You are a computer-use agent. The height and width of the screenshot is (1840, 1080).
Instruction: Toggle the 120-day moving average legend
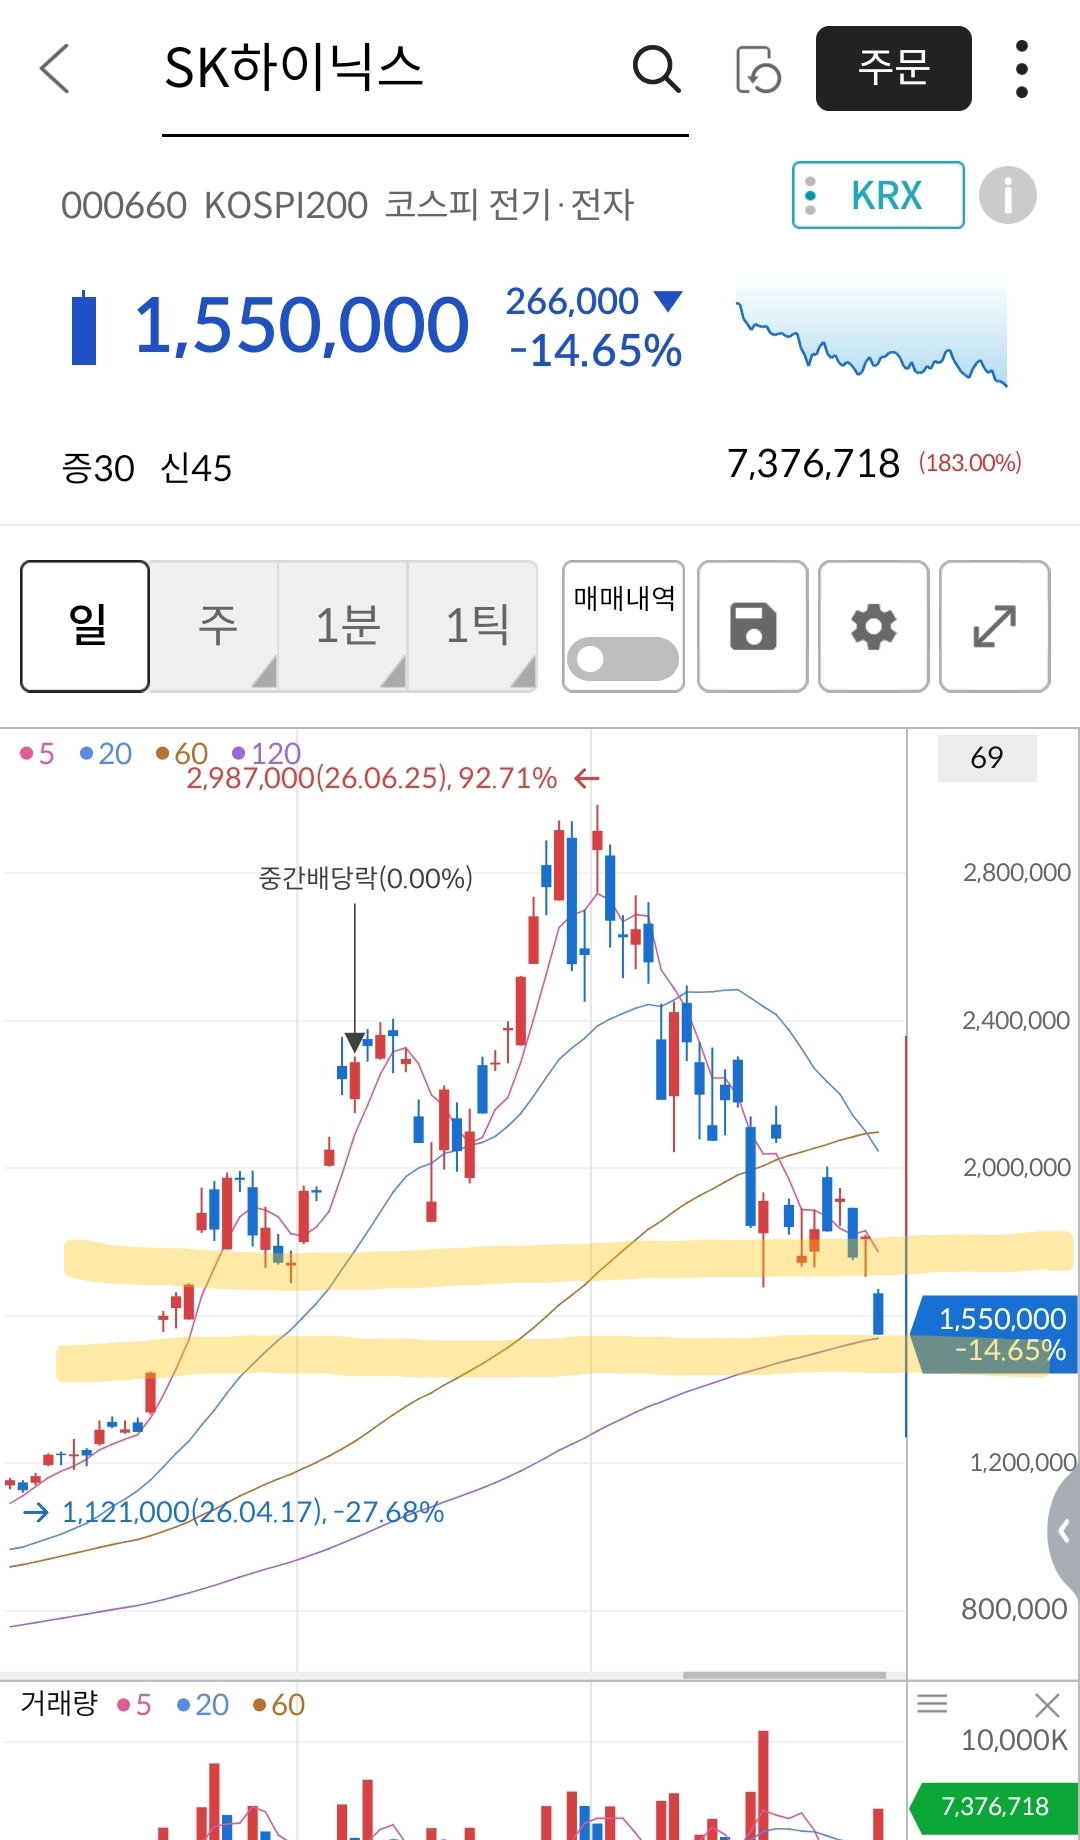267,753
